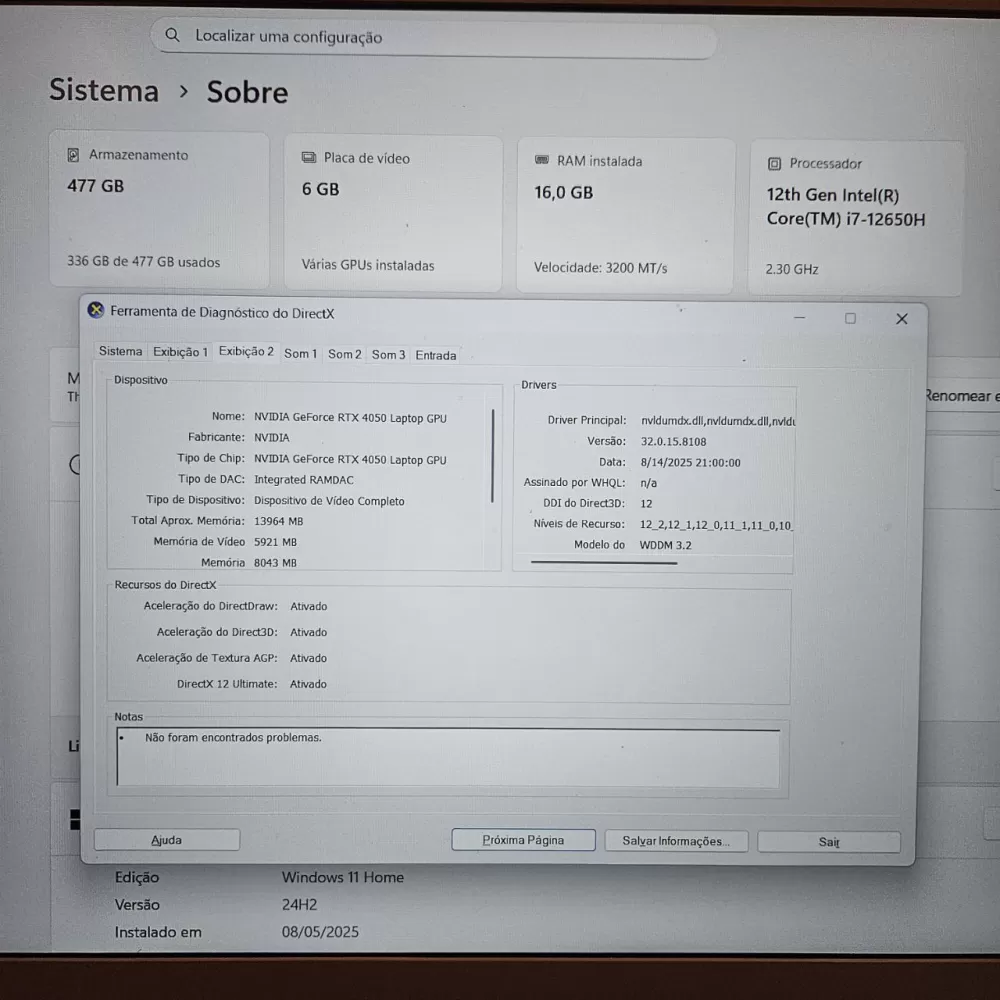
Task: Click the DirectX diagnostic tool title icon
Action: [x=96, y=310]
